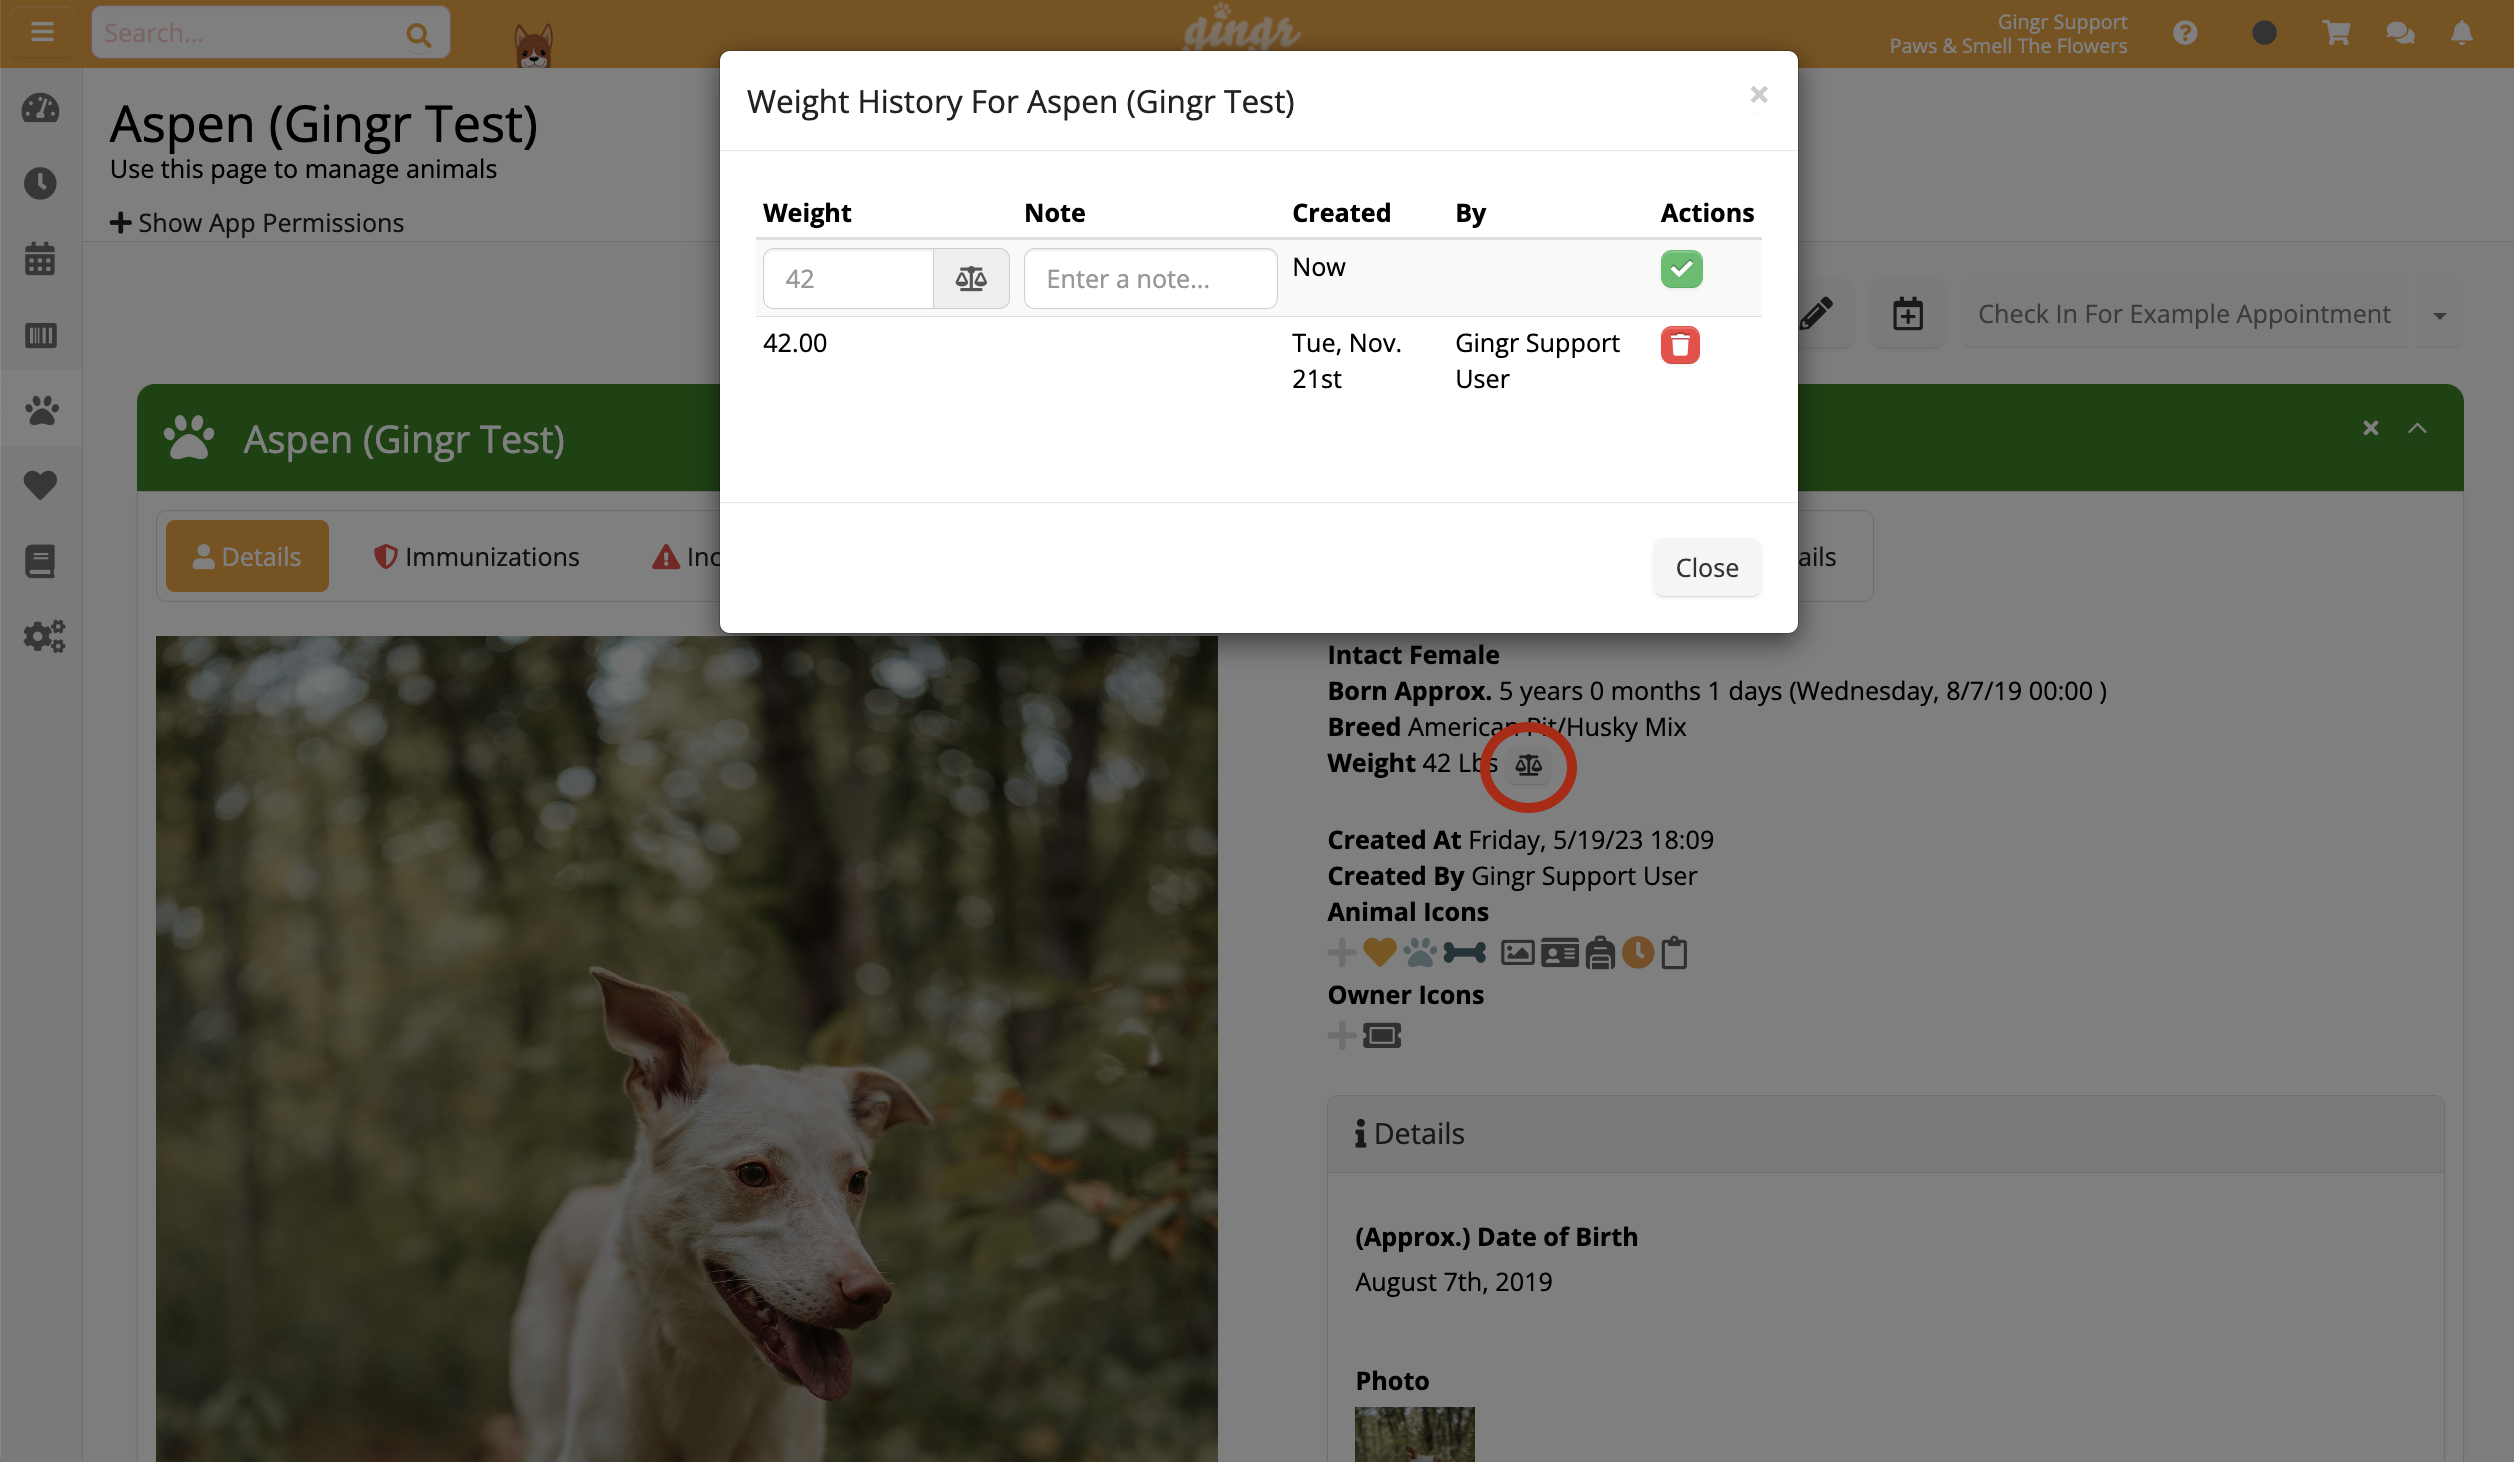Open the help question mark icon

2185,33
